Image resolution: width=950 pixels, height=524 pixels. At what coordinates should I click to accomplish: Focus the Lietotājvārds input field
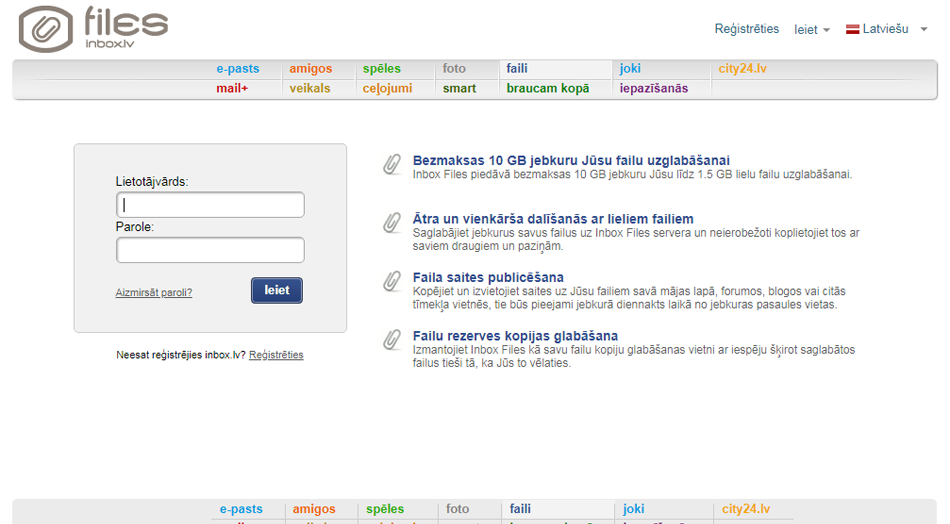210,205
